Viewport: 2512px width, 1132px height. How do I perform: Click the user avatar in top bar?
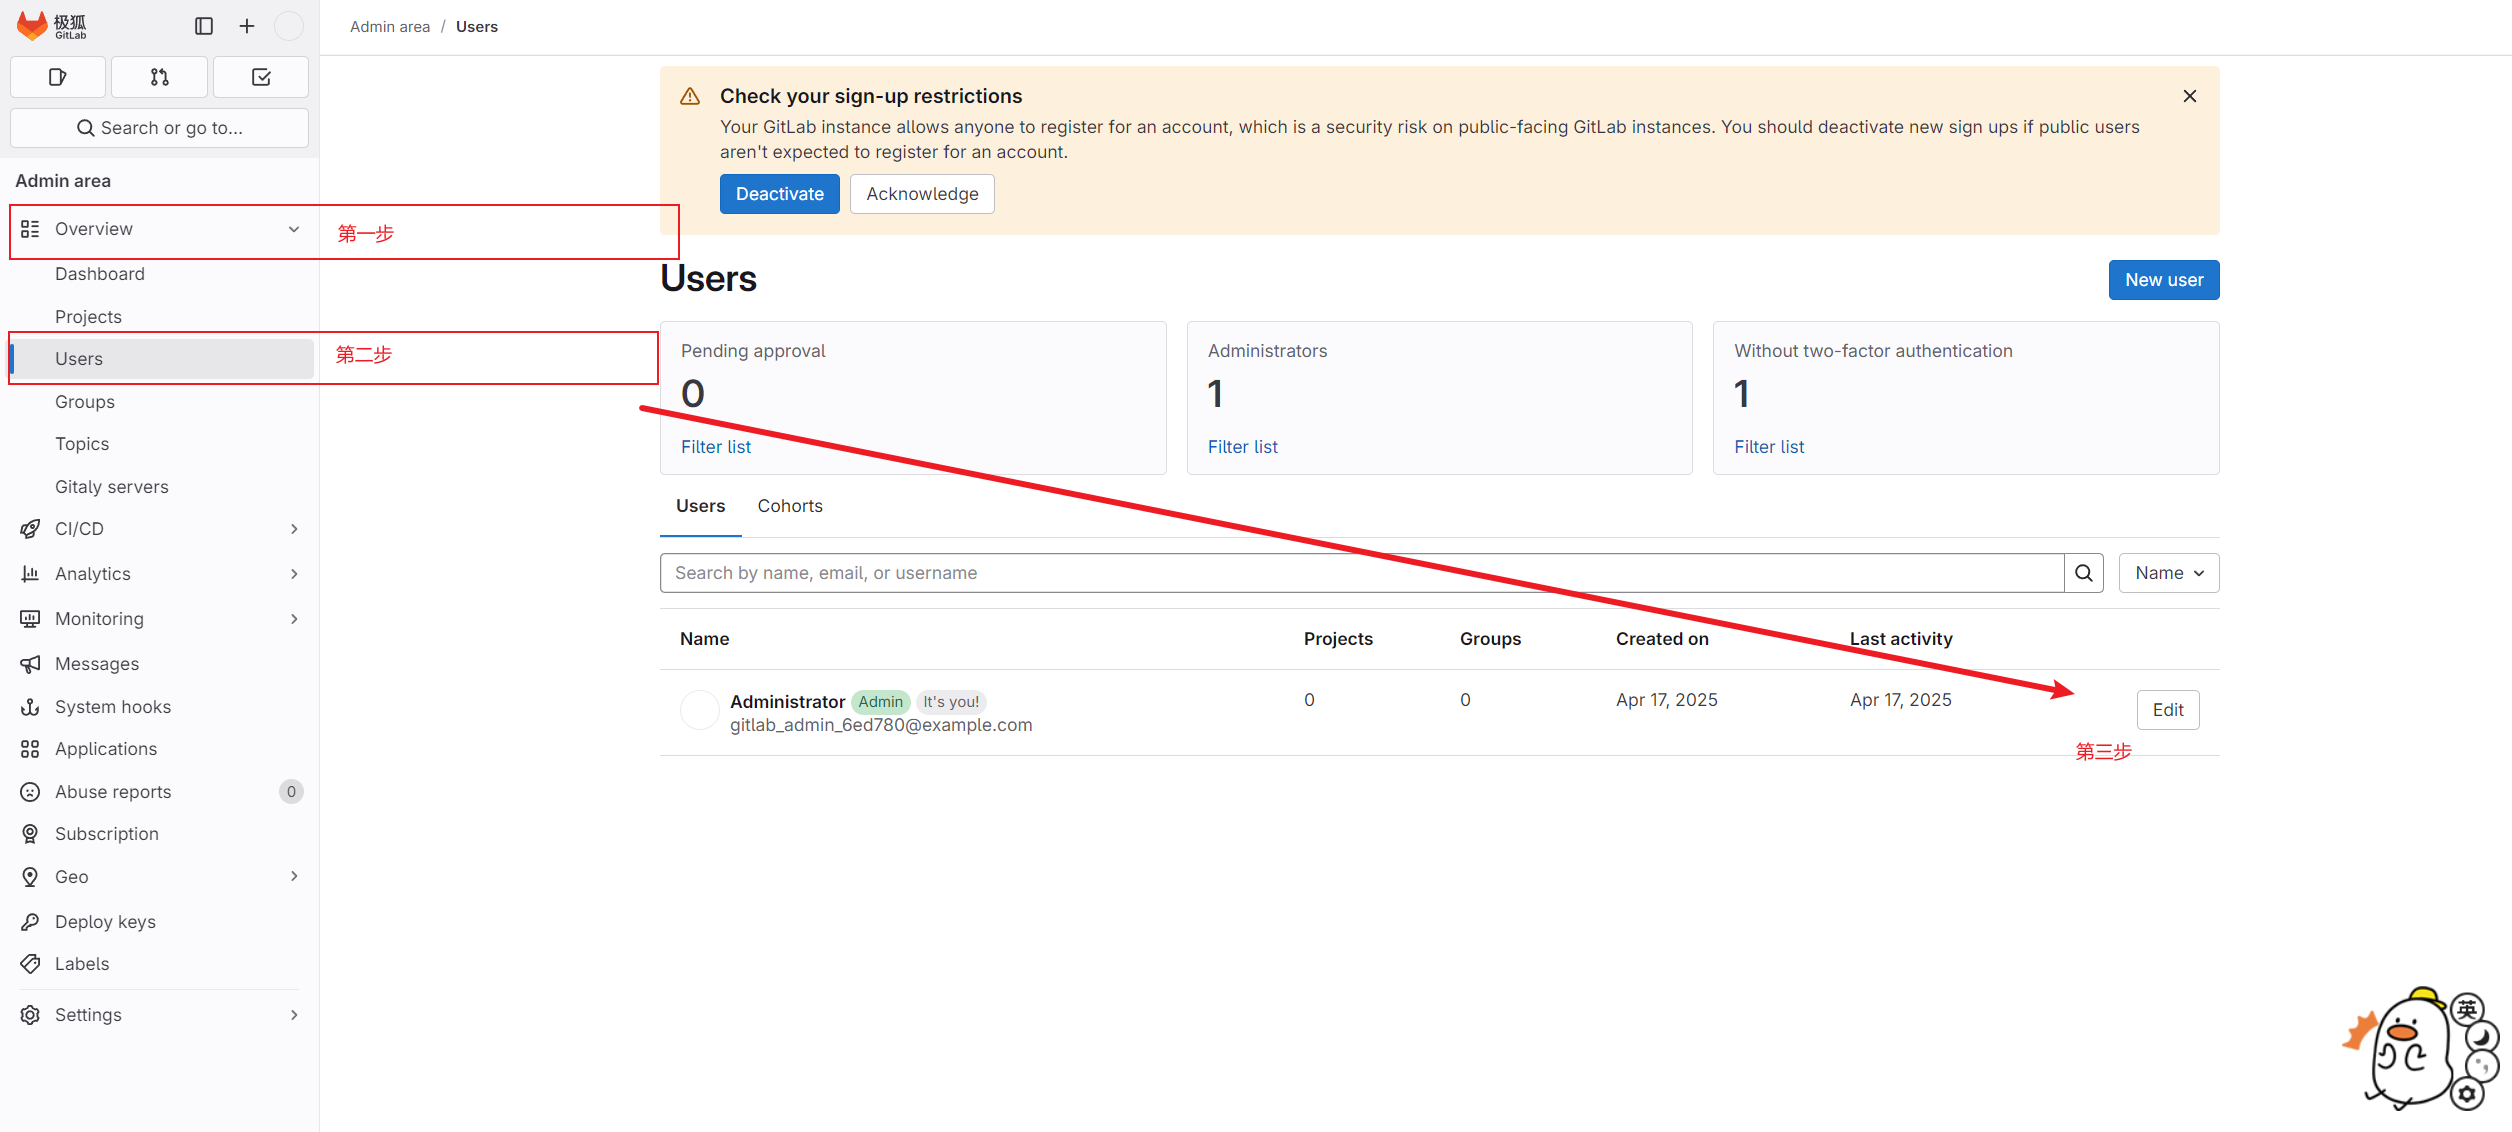tap(289, 26)
